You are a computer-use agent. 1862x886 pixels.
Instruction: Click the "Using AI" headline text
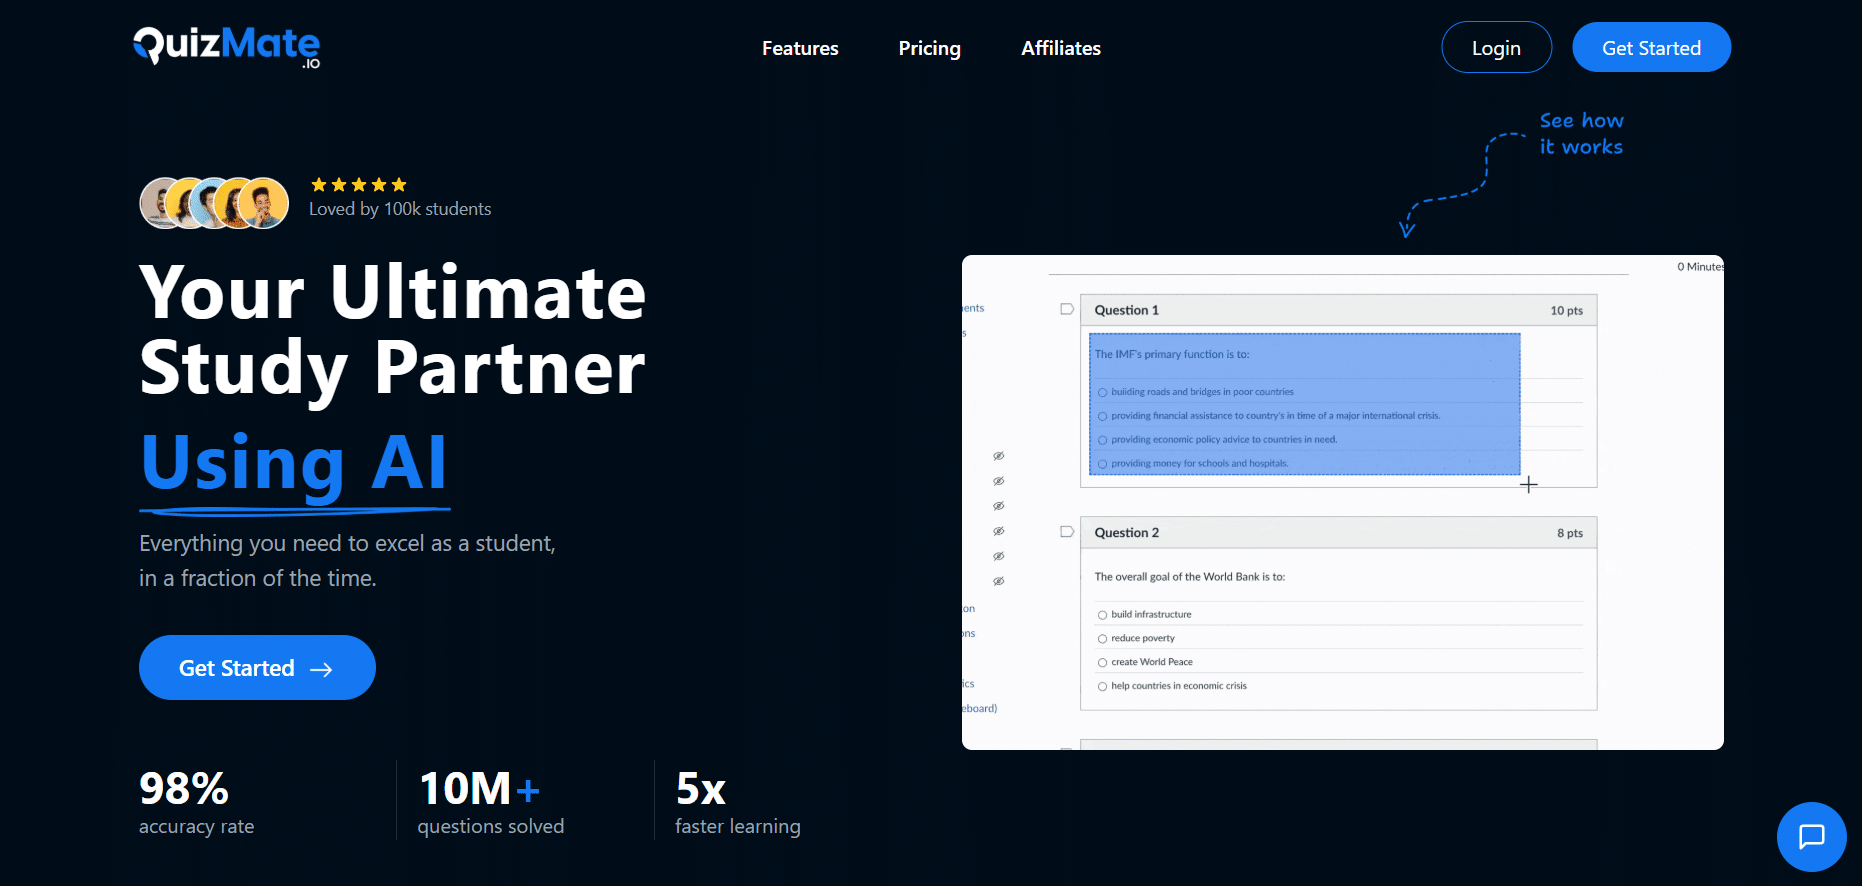[x=294, y=463]
